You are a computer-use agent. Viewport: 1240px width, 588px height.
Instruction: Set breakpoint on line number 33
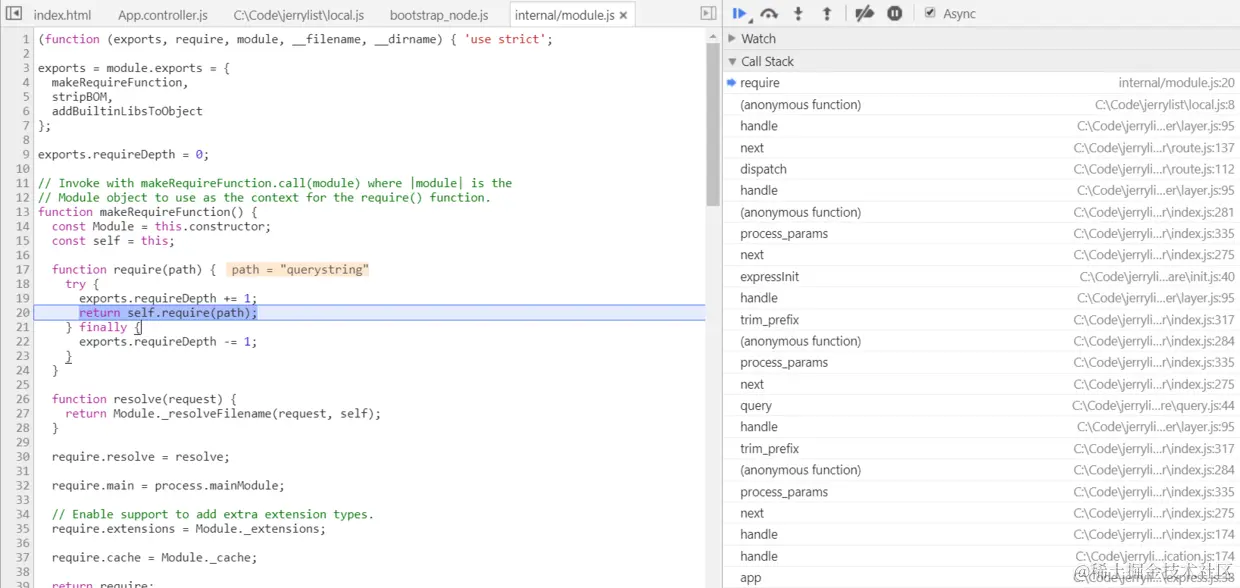(x=23, y=500)
